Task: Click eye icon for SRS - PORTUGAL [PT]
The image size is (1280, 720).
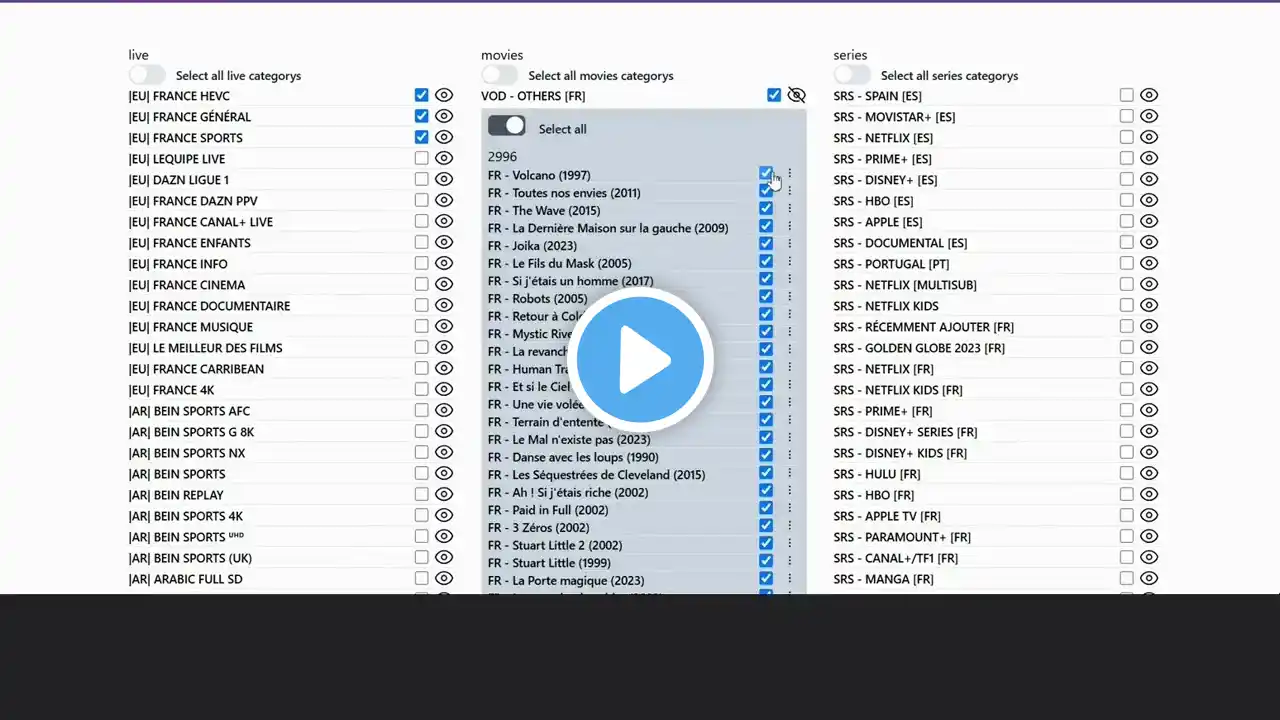Action: pyautogui.click(x=1149, y=263)
